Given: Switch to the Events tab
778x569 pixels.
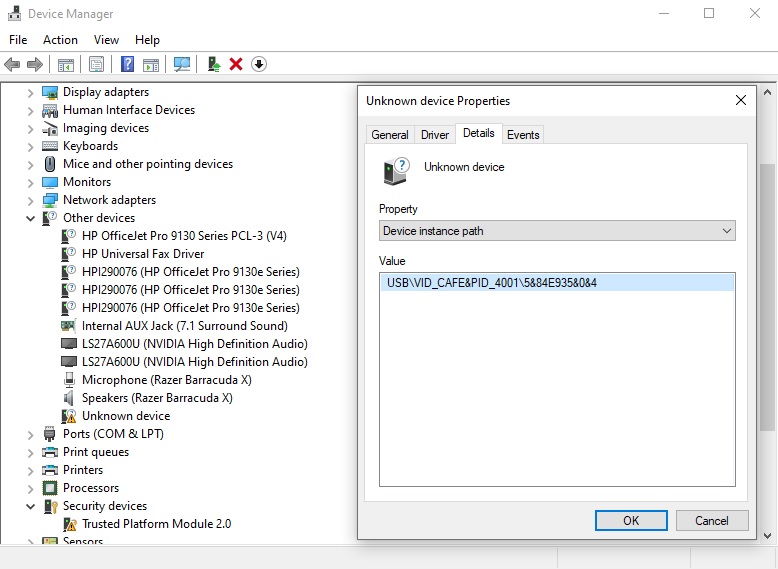Looking at the screenshot, I should 523,135.
